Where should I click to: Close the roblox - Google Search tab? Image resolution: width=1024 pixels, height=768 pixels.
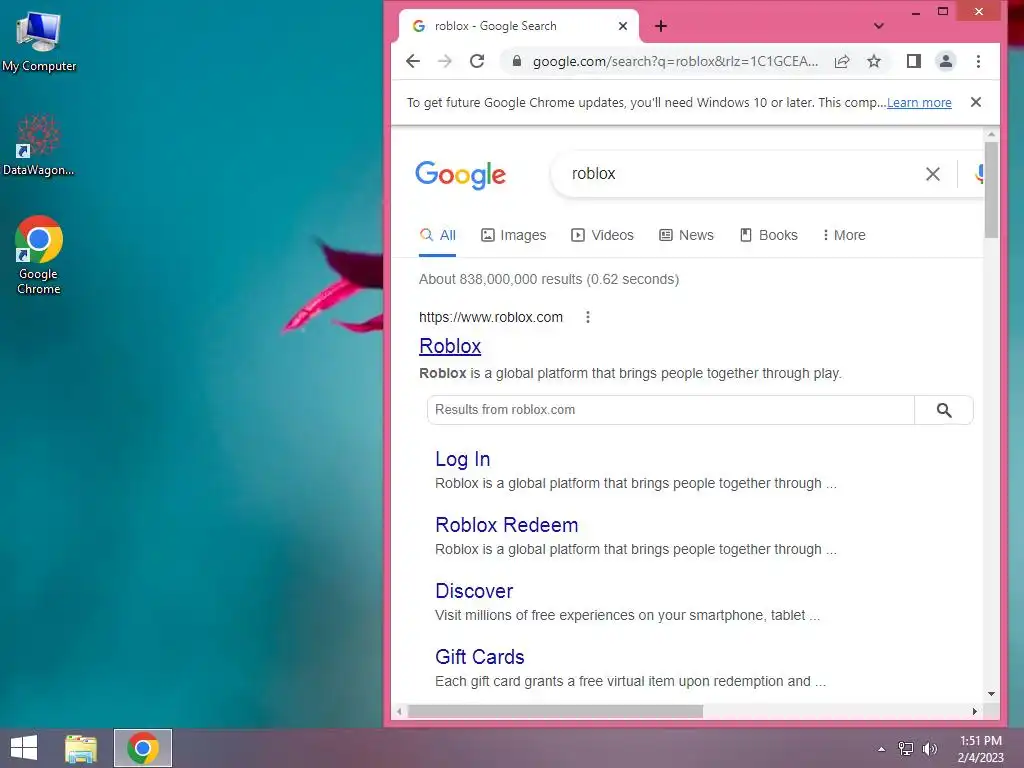click(x=622, y=26)
